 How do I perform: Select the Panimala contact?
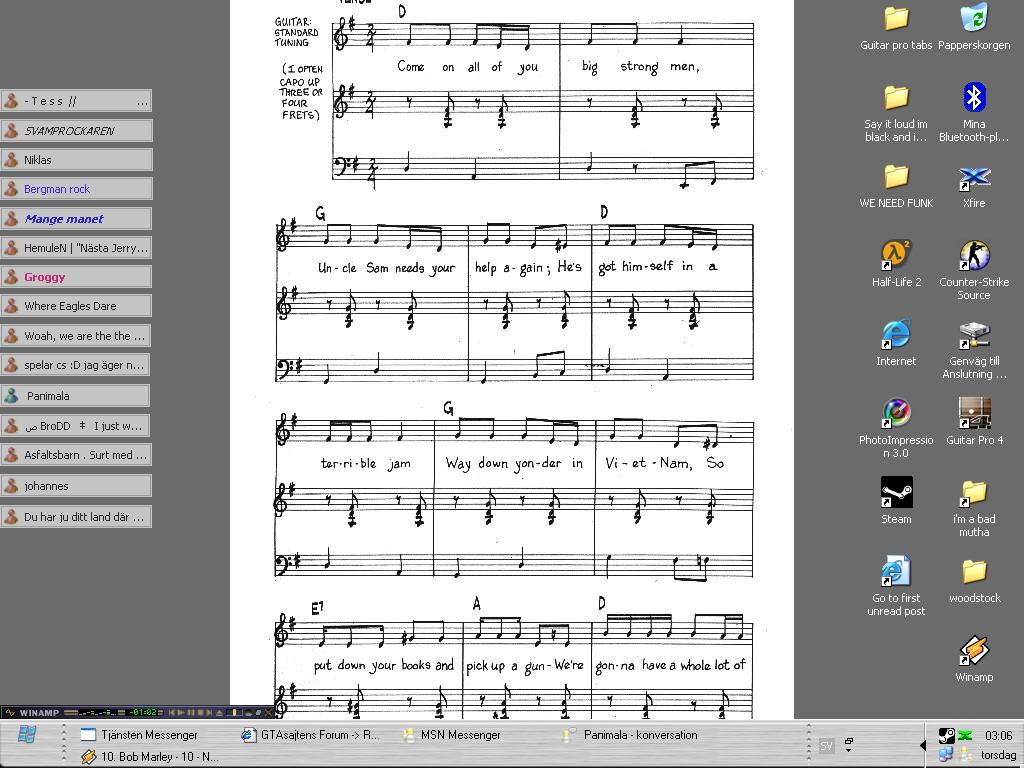coord(76,396)
